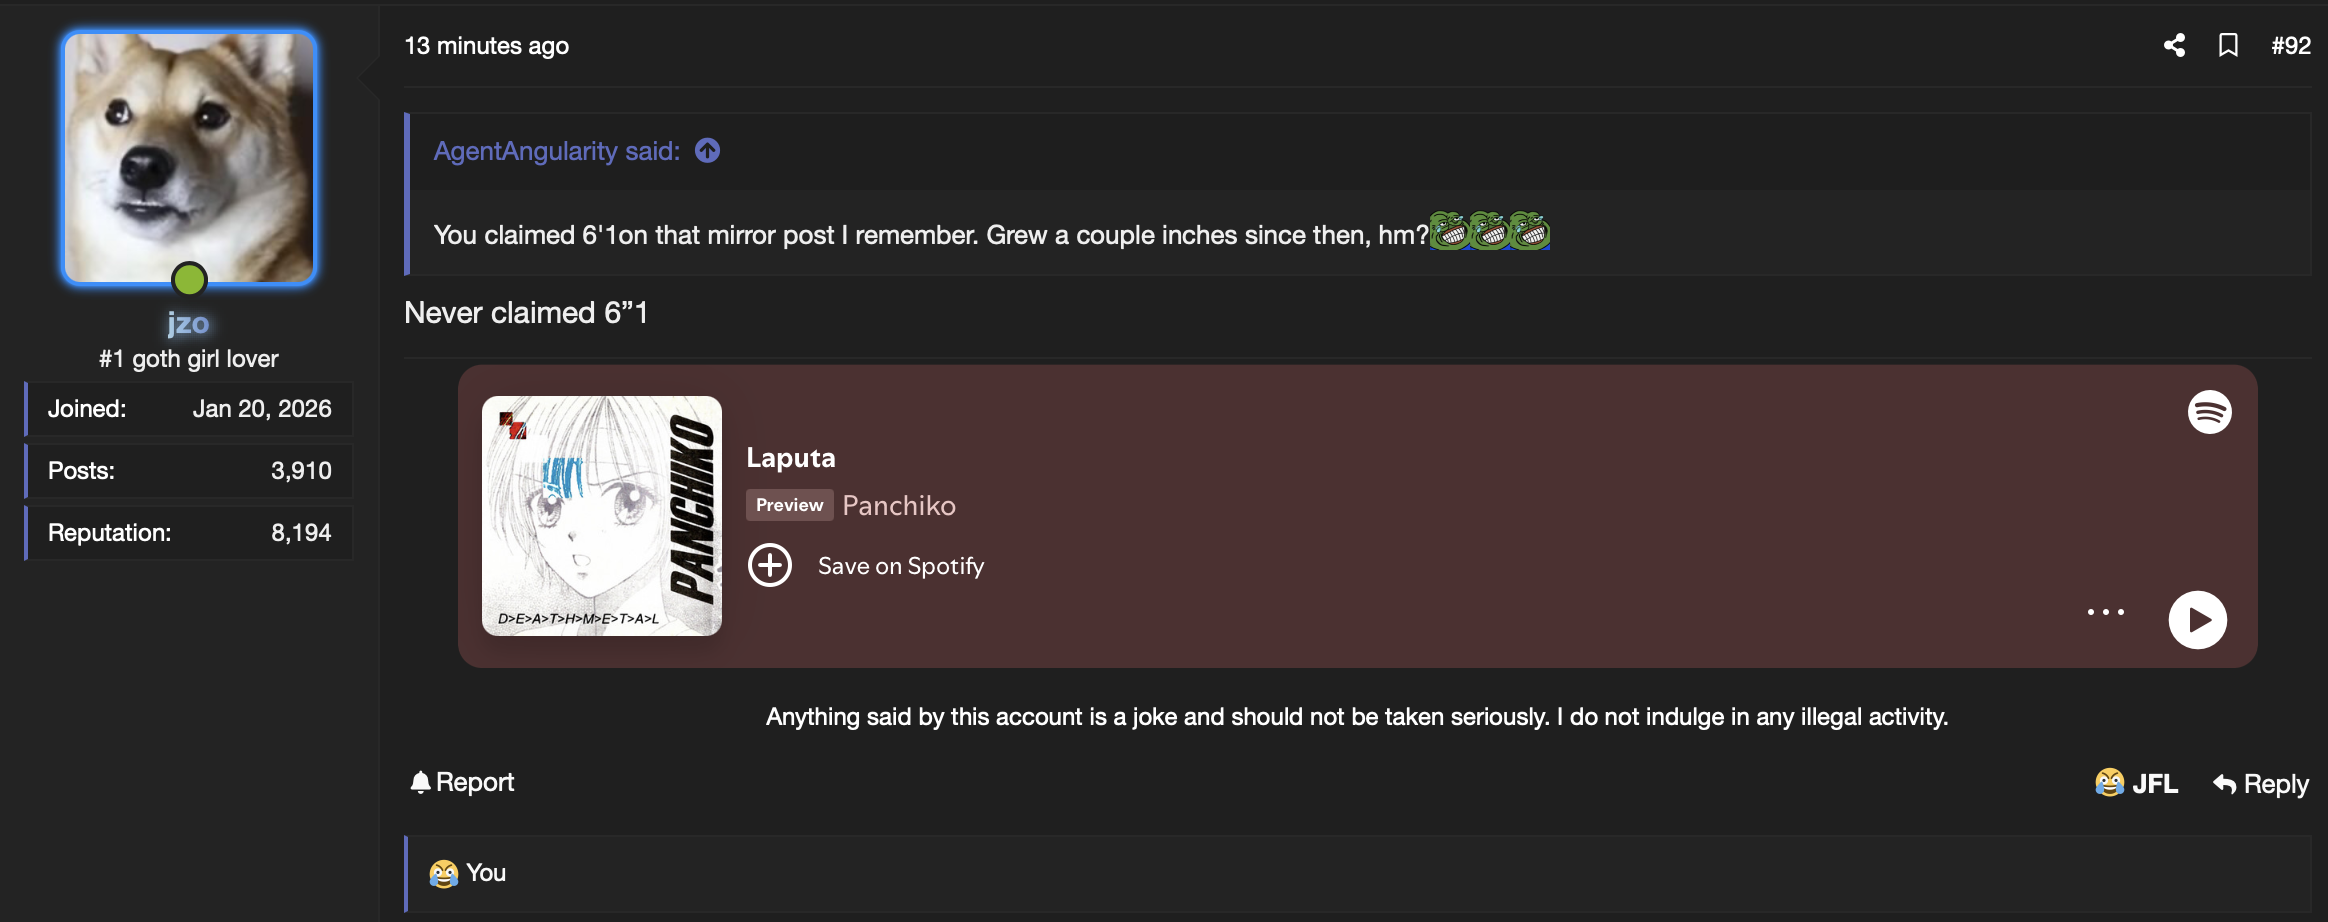Click the Preview badge label

tap(789, 505)
